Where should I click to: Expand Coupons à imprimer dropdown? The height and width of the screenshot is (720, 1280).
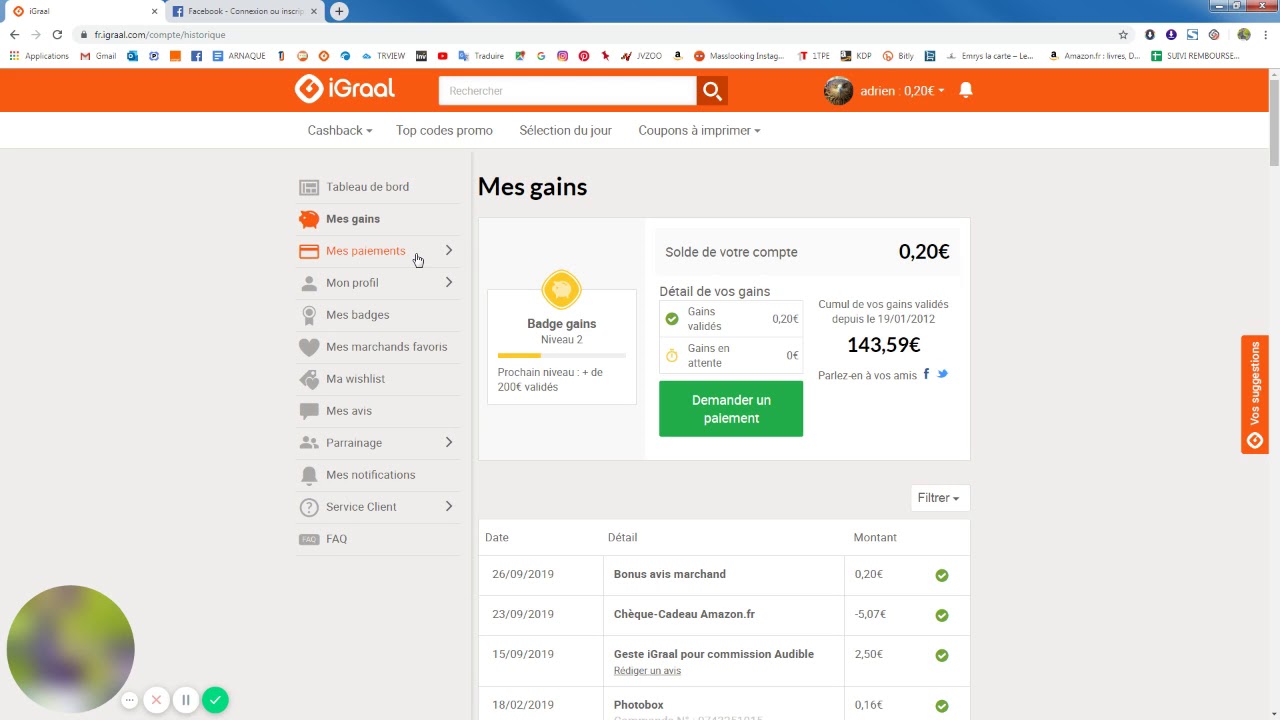coord(699,130)
